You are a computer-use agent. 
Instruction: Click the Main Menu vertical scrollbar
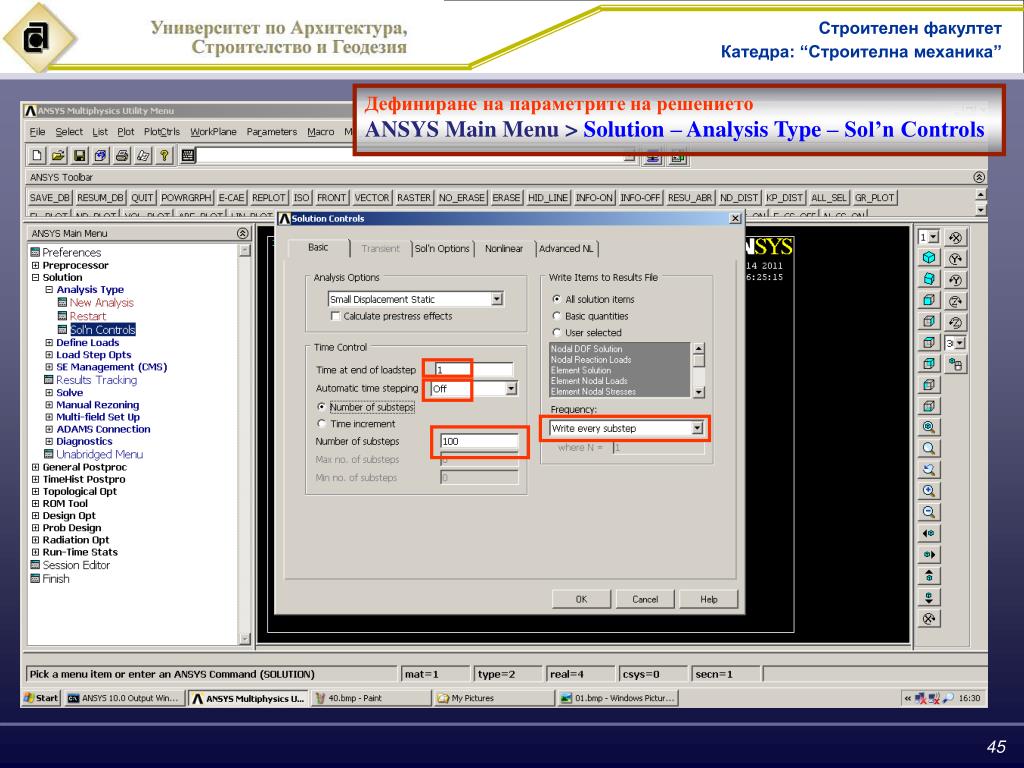click(x=245, y=443)
